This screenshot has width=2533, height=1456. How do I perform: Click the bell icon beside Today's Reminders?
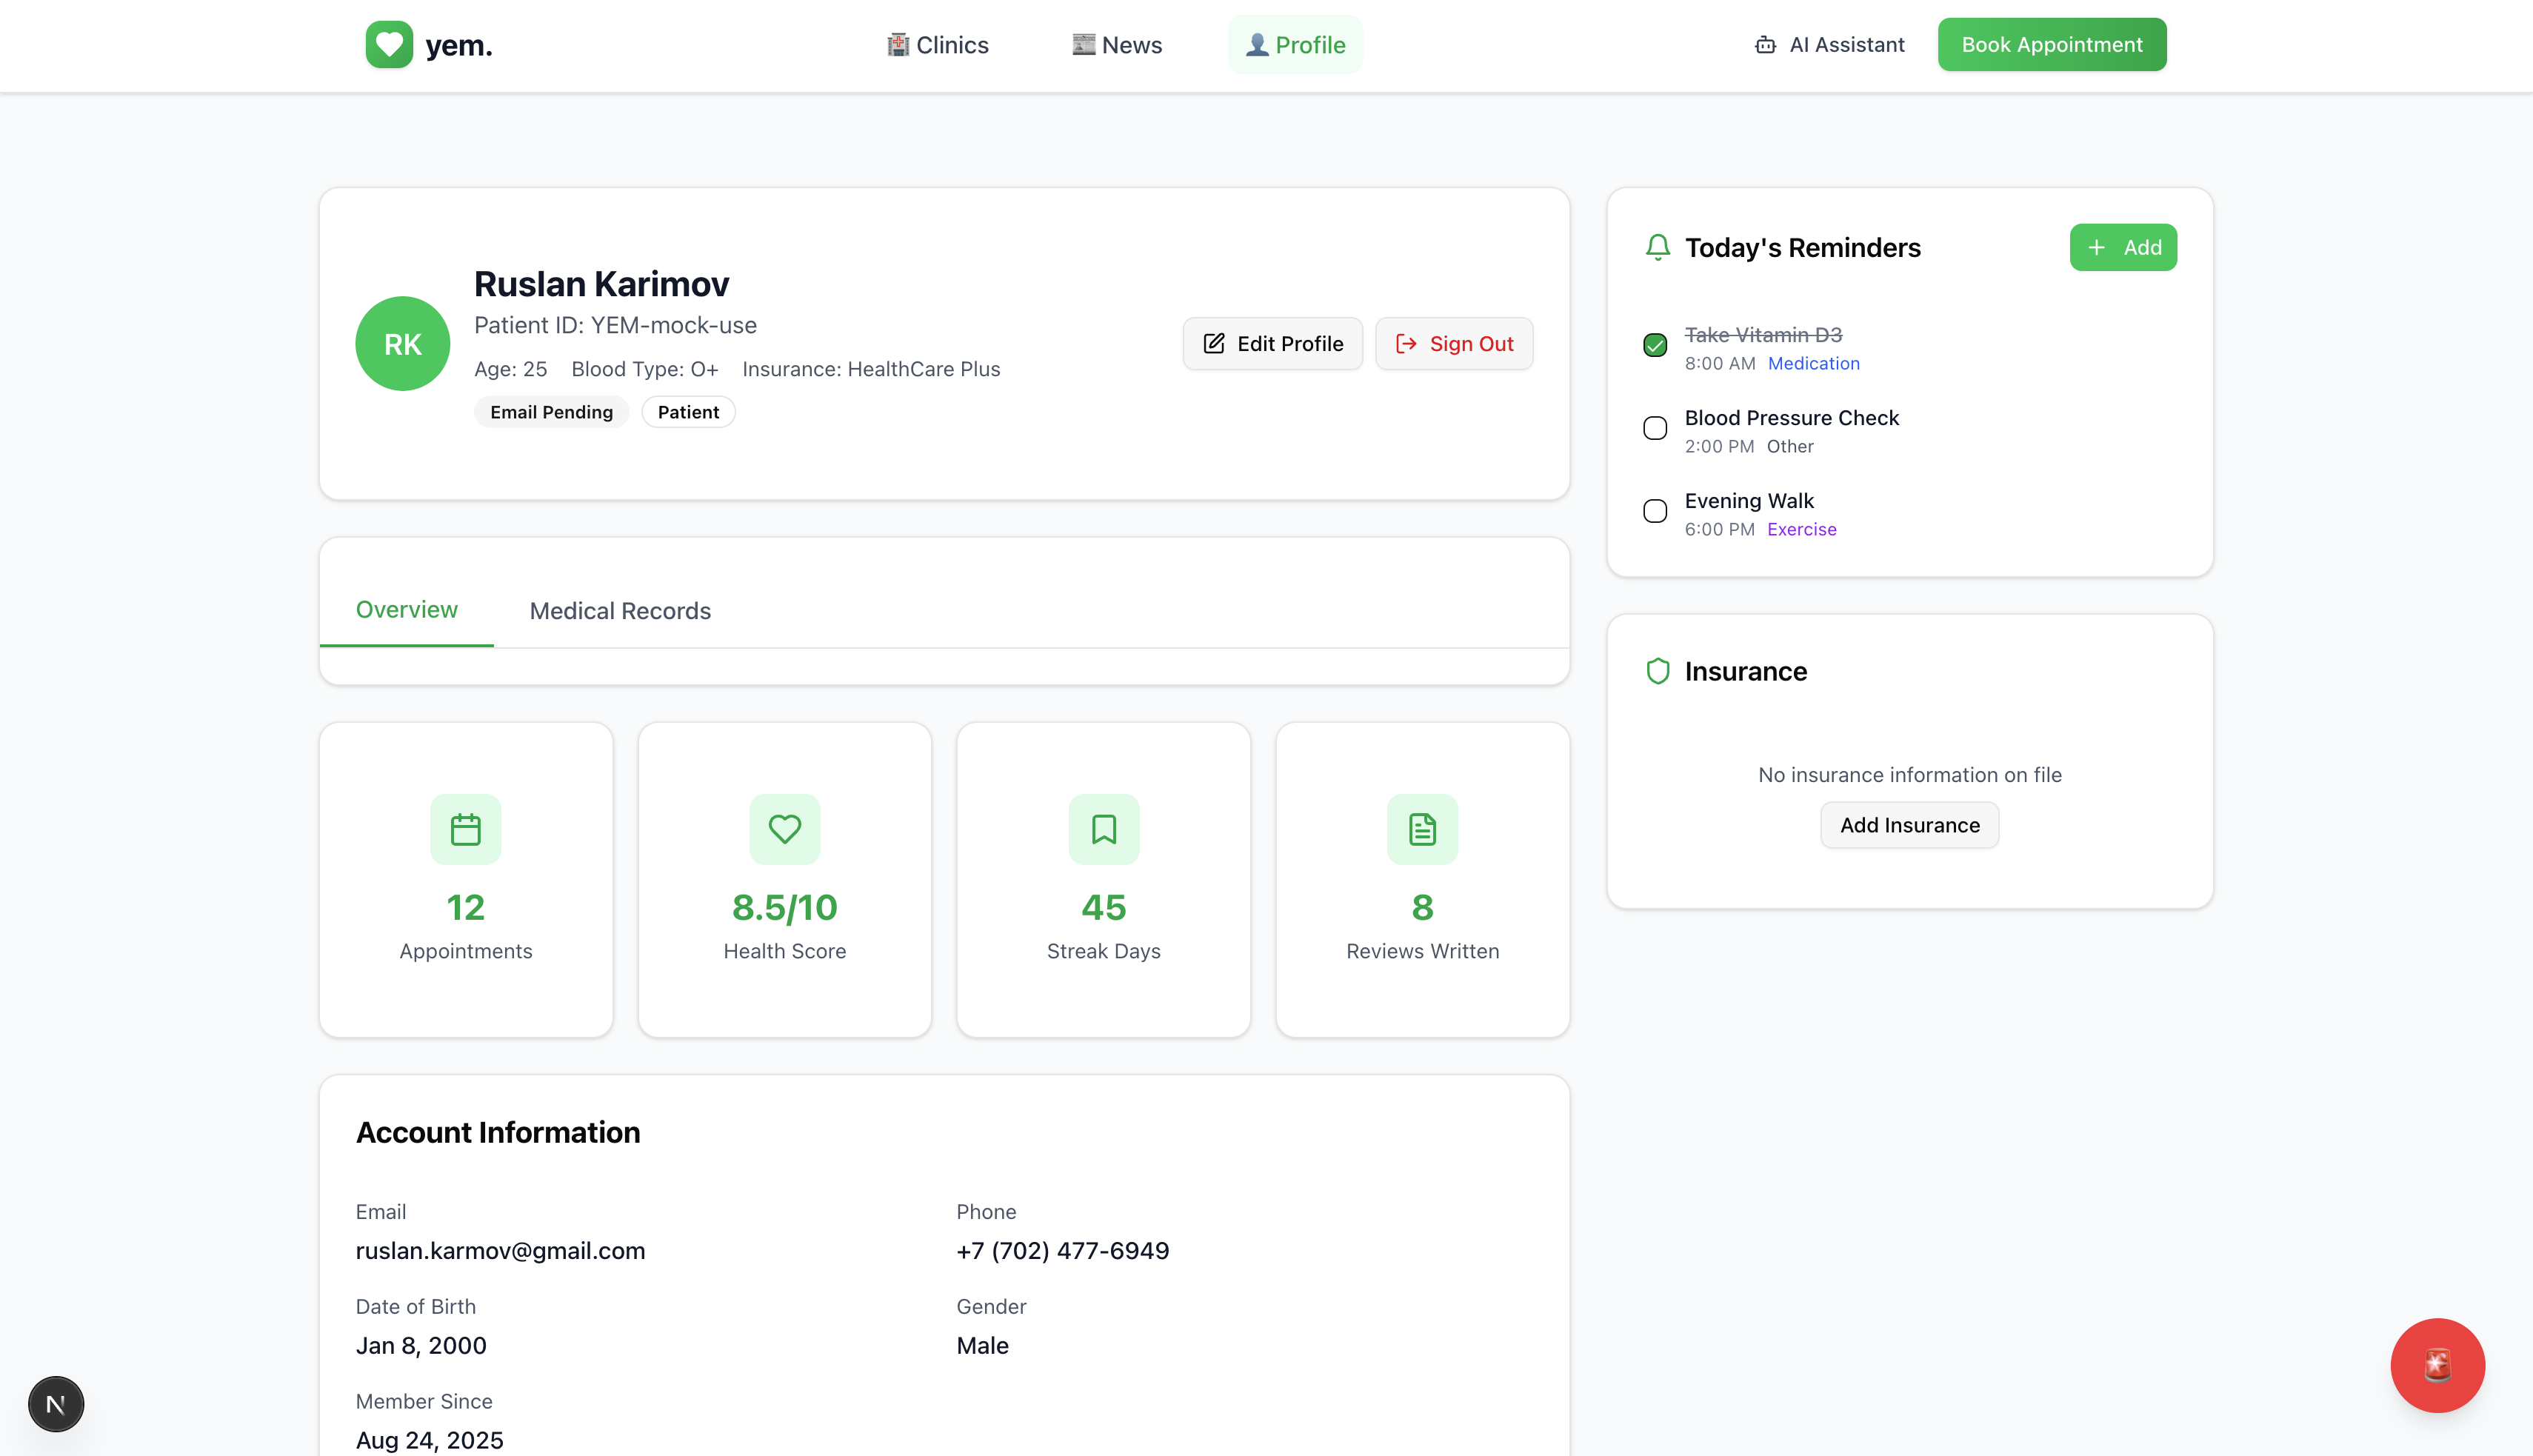coord(1657,247)
